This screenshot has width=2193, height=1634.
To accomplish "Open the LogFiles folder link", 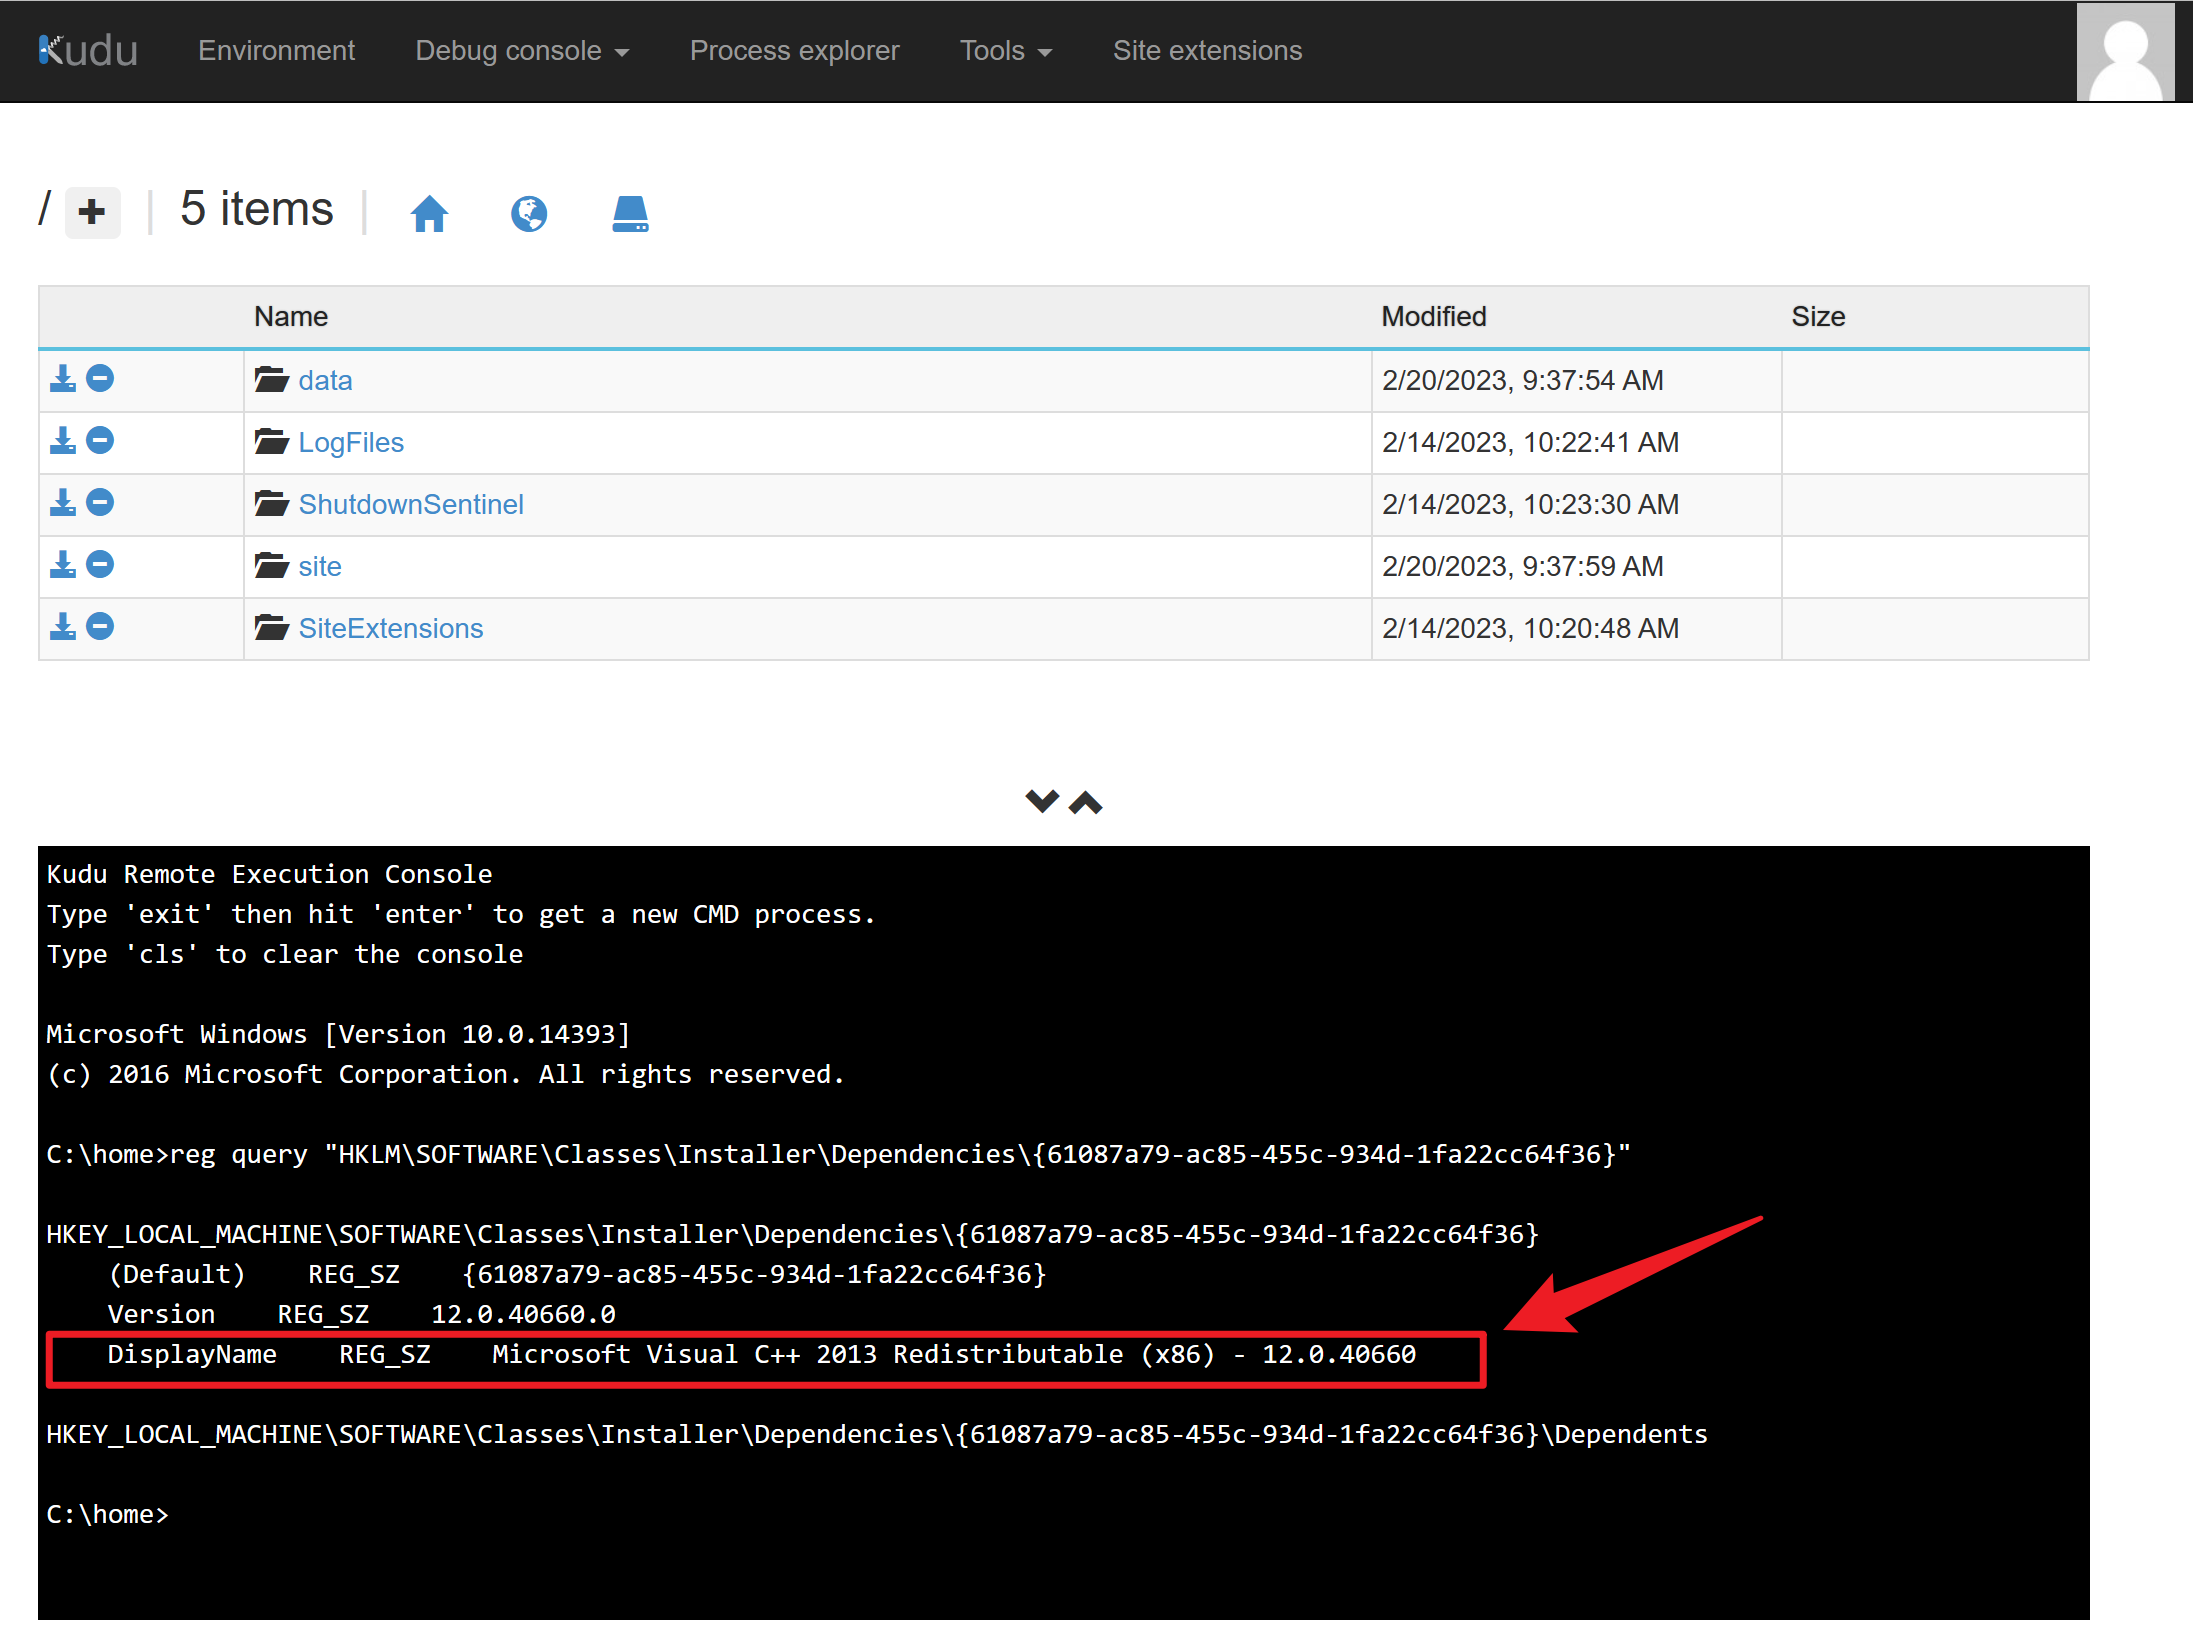I will [350, 442].
